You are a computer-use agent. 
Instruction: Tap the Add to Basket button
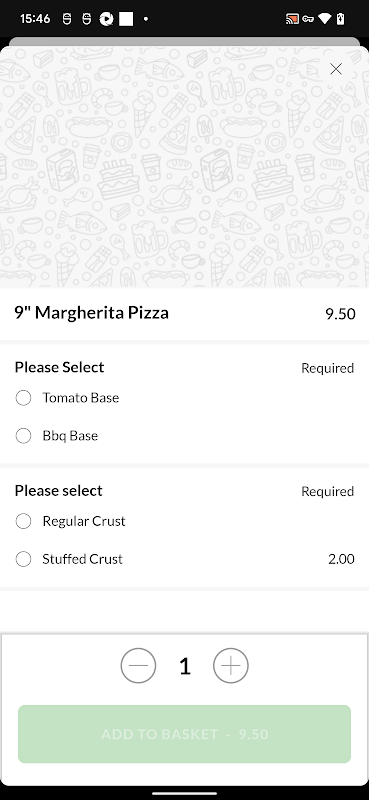(184, 734)
